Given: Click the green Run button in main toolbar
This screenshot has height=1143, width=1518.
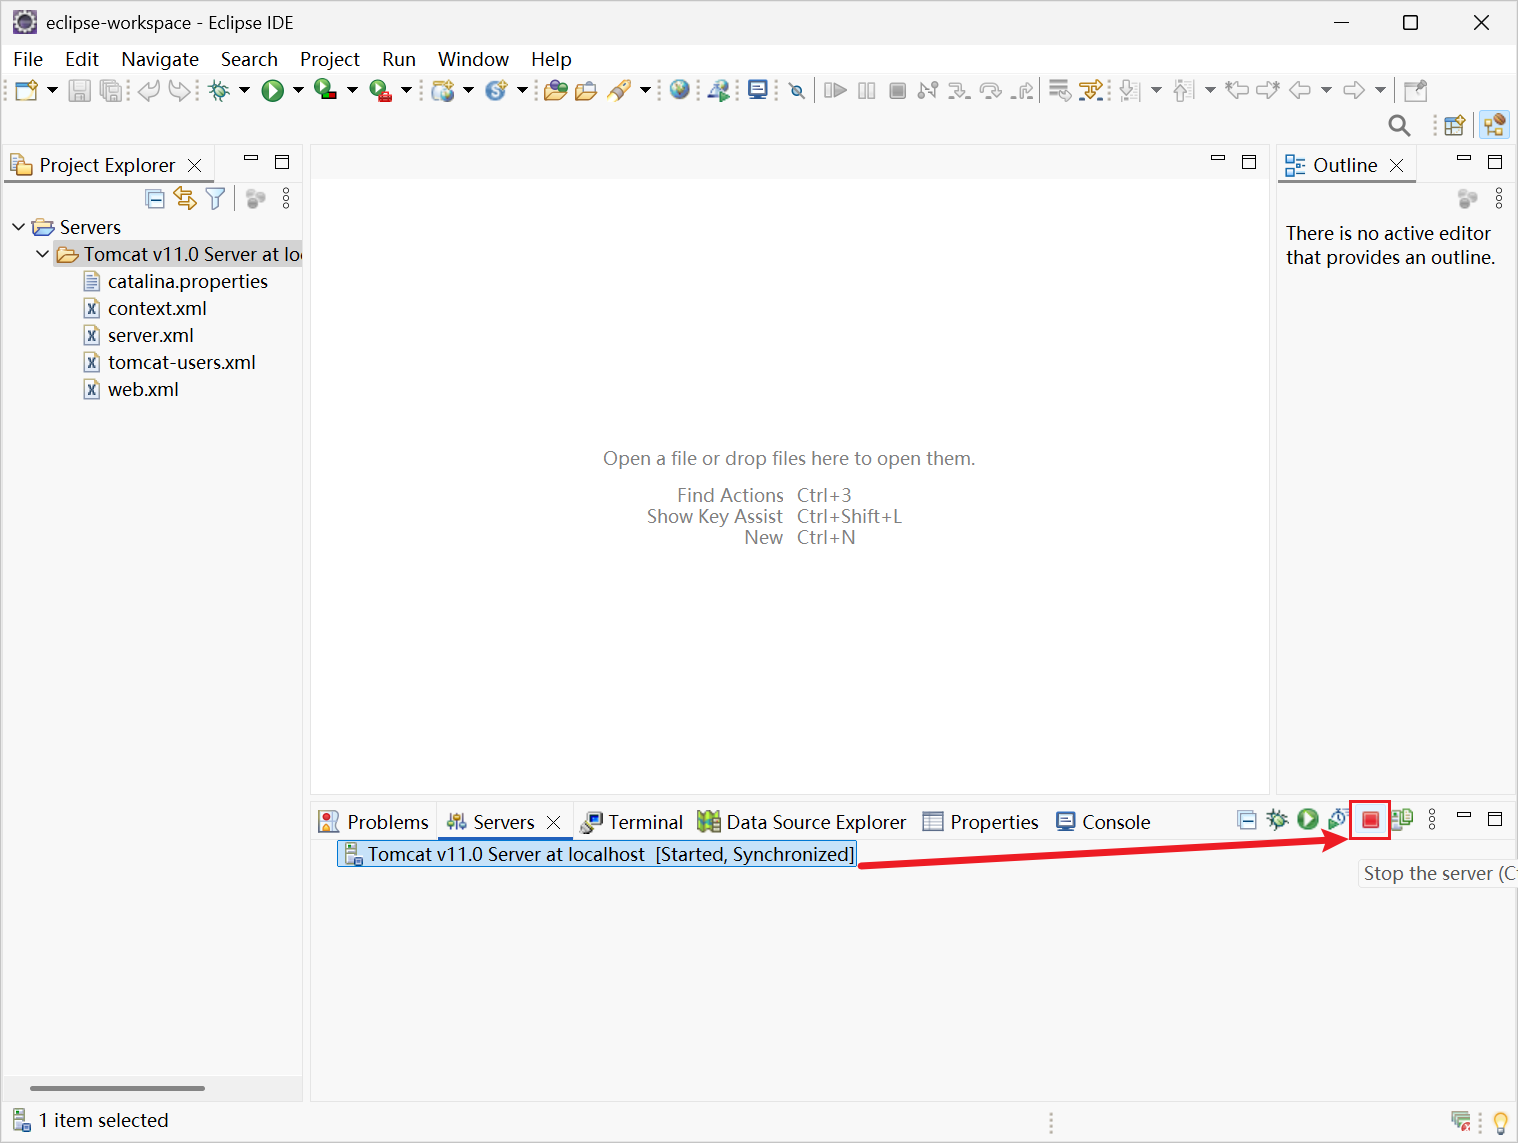Looking at the screenshot, I should click(x=272, y=91).
